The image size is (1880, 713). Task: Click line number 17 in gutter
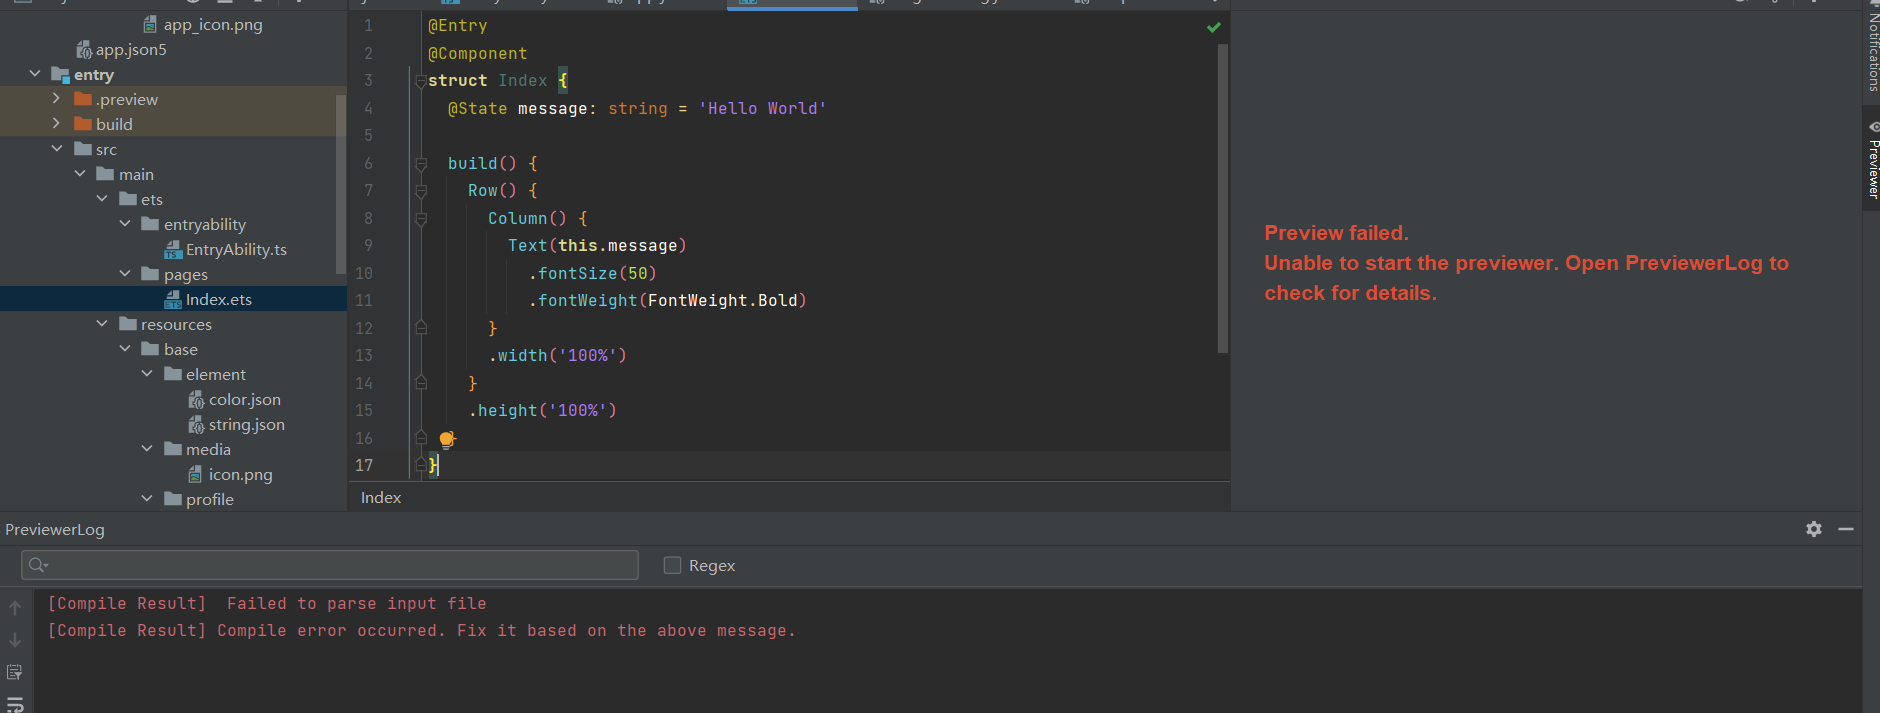click(x=364, y=466)
